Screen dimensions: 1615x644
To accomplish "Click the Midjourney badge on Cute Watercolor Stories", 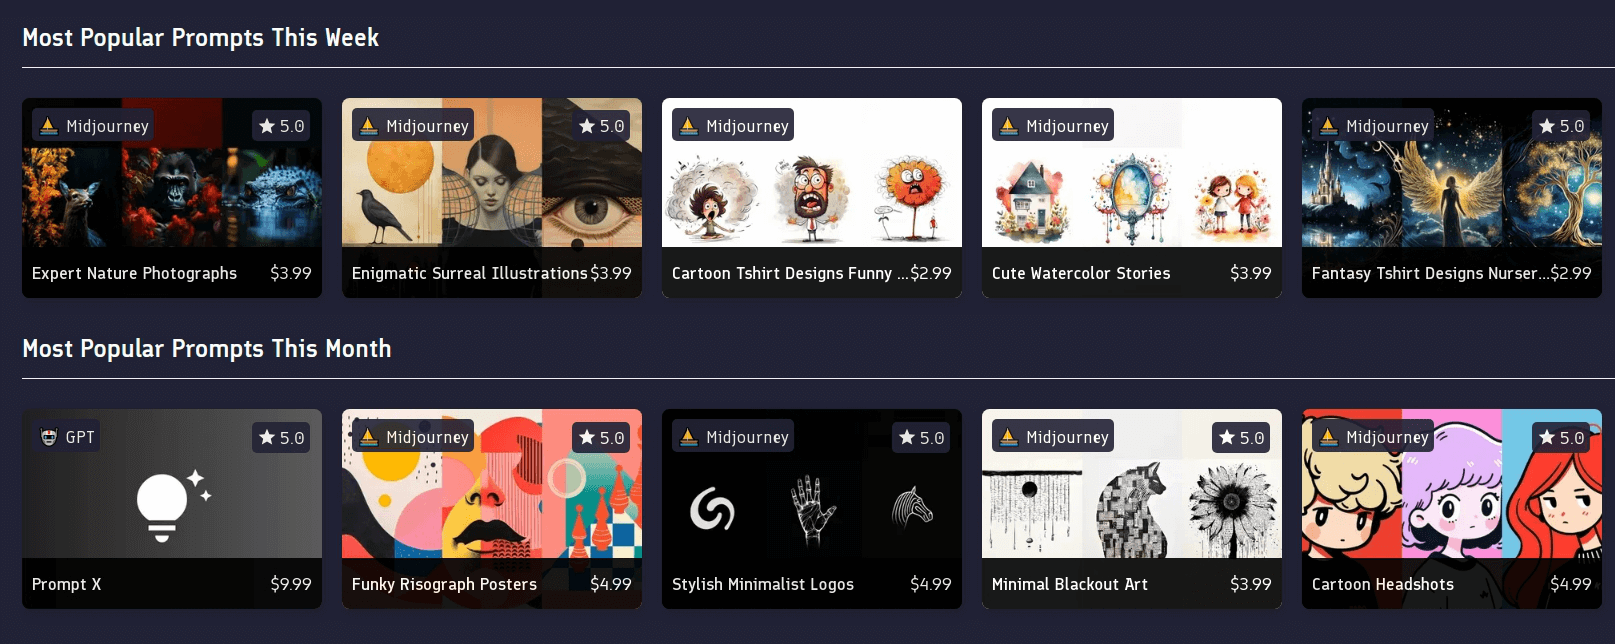I will click(x=1053, y=126).
